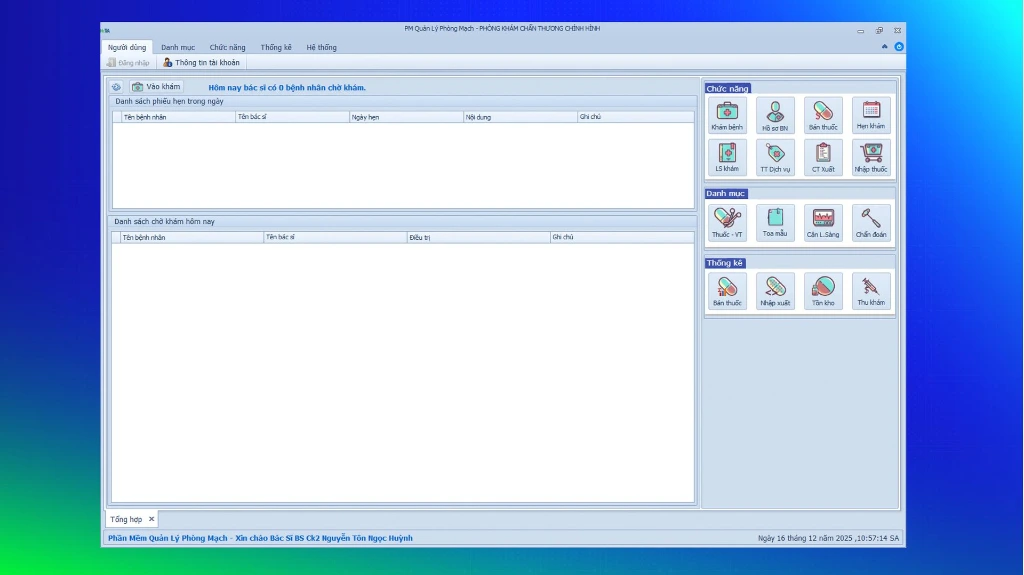Open Thuốc - VT catalog
This screenshot has width=1024, height=575.
pos(727,223)
